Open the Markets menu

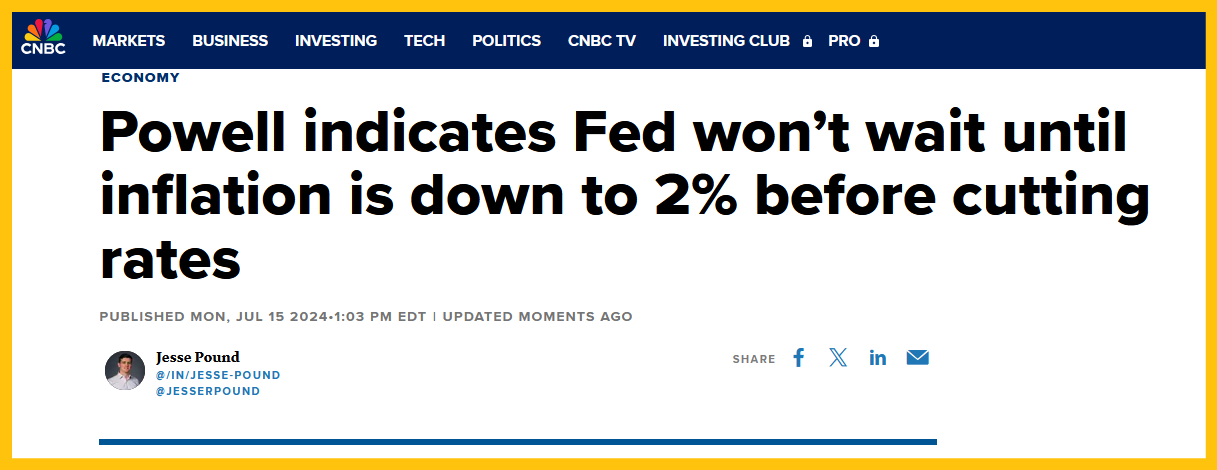[129, 41]
